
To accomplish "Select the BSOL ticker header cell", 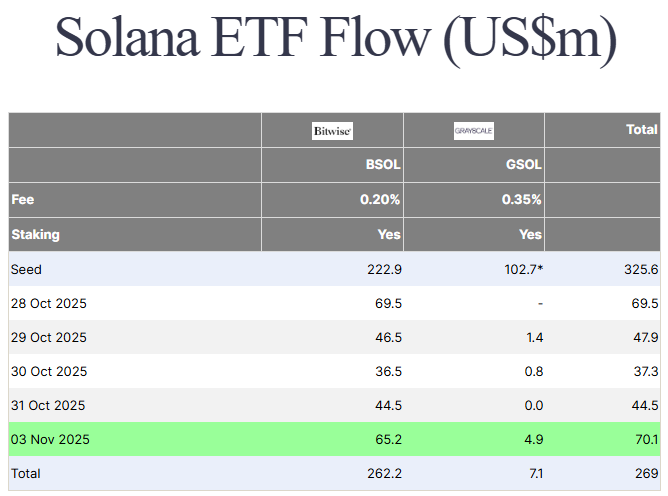I will (x=384, y=165).
